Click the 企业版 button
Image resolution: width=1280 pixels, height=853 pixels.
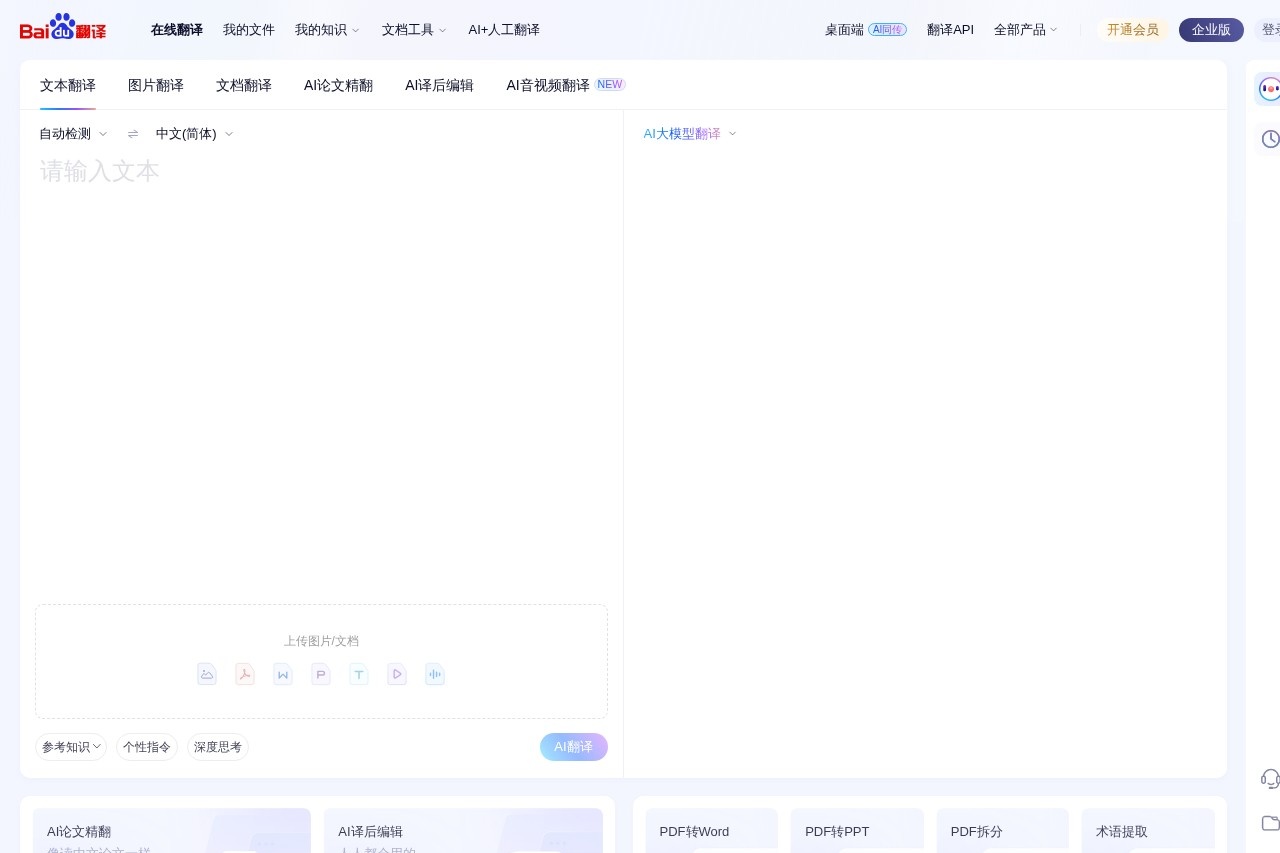point(1211,29)
